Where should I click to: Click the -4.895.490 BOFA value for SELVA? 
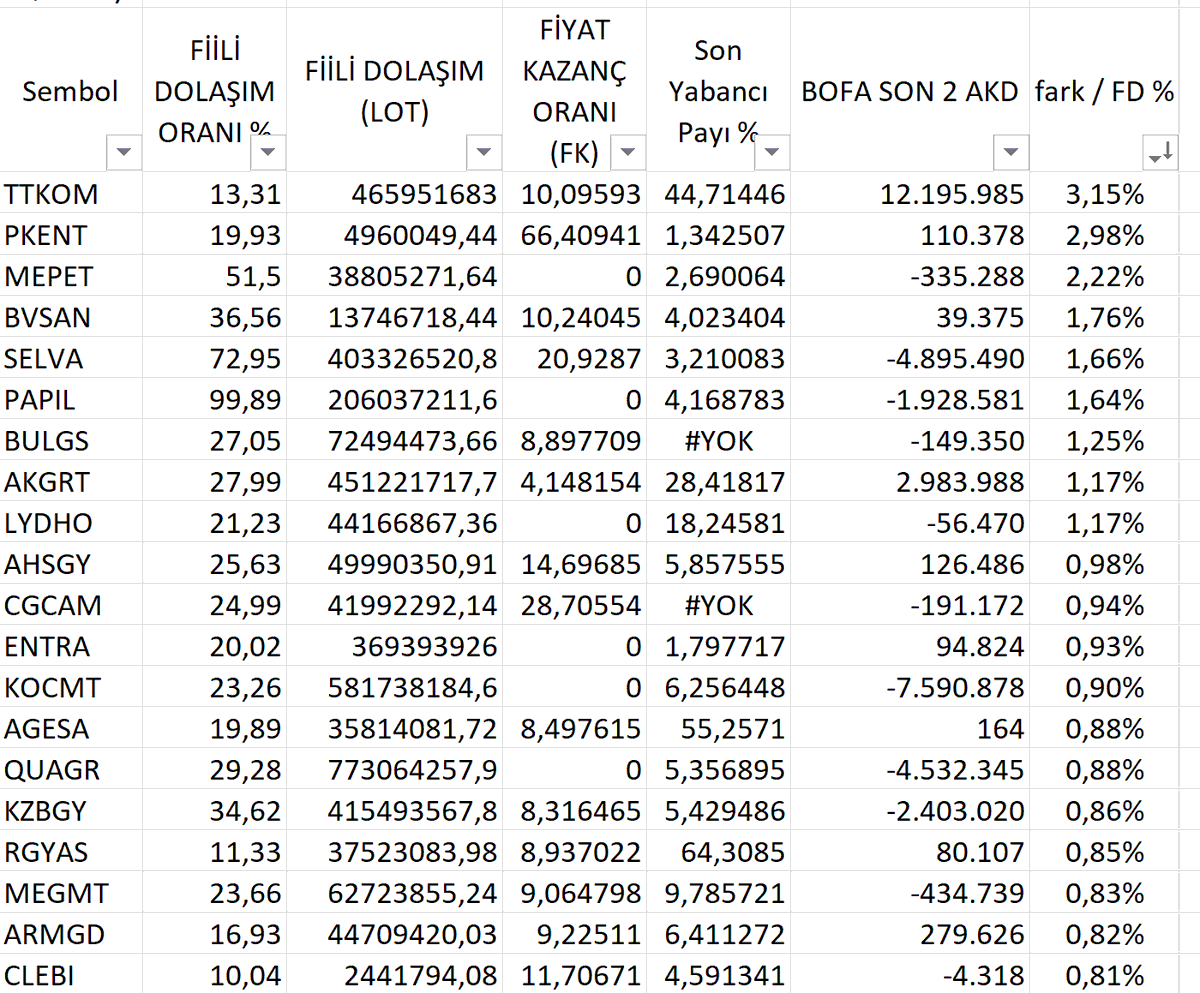point(954,358)
